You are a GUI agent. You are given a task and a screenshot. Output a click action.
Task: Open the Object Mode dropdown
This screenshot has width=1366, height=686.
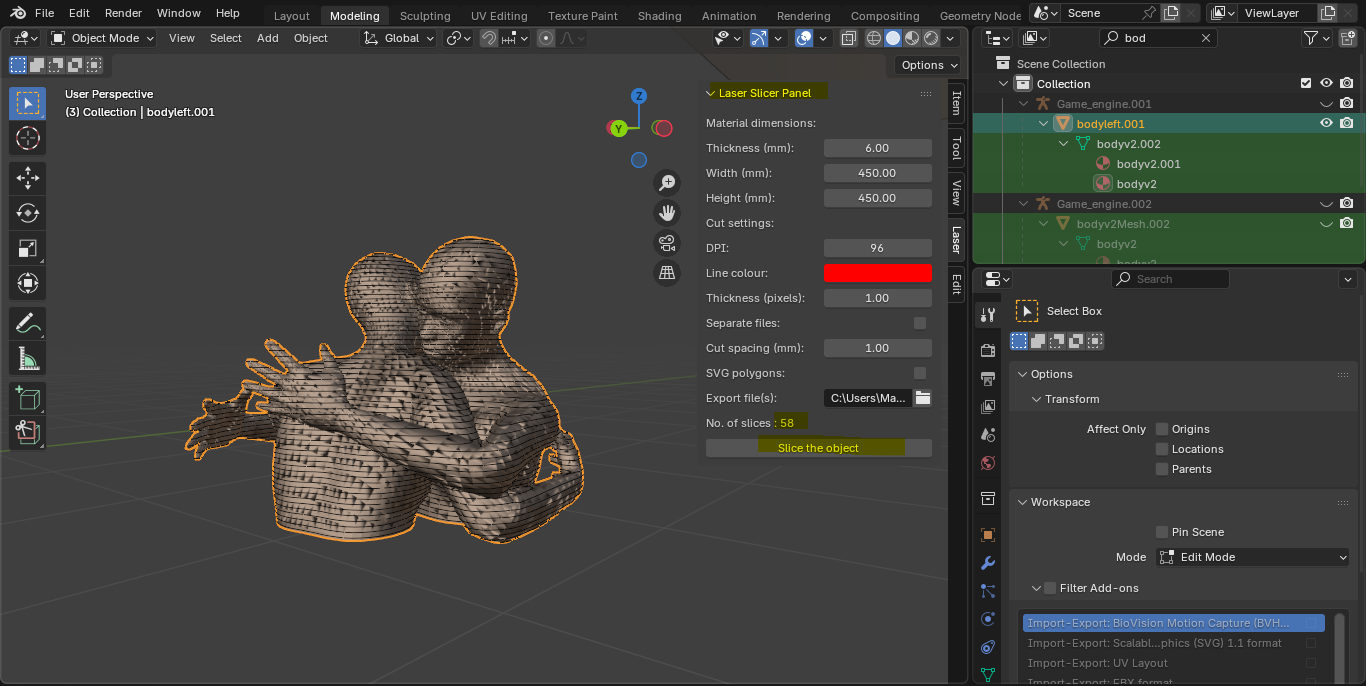pos(103,38)
